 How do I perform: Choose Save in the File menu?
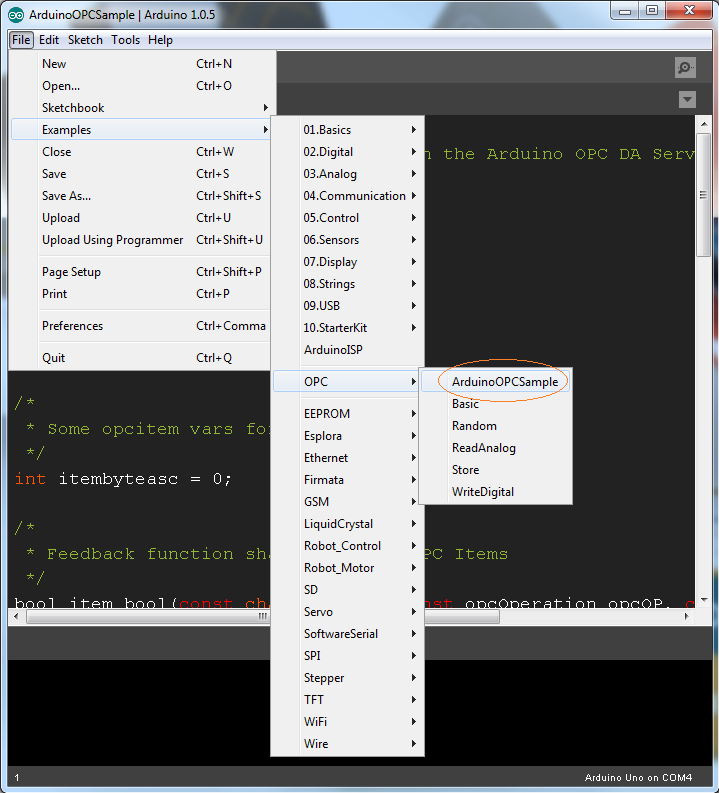tap(141, 174)
